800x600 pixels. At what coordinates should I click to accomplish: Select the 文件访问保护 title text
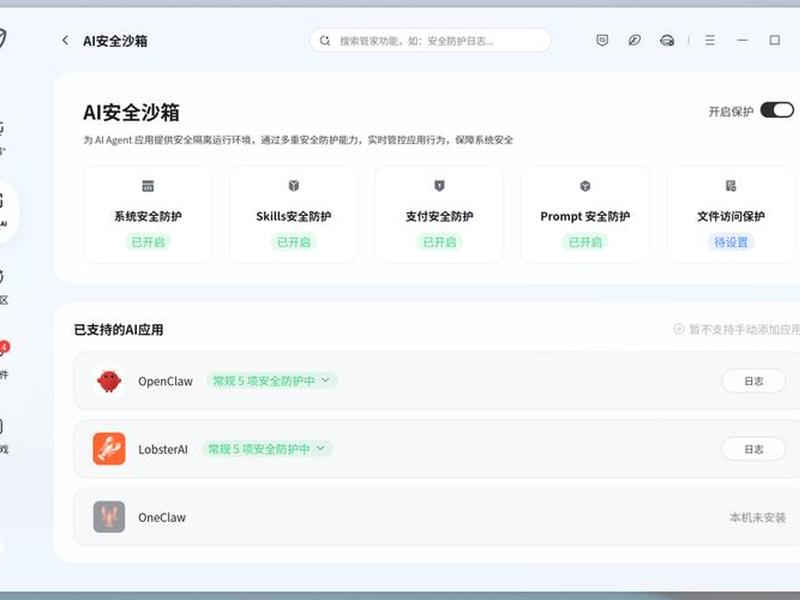coord(731,216)
